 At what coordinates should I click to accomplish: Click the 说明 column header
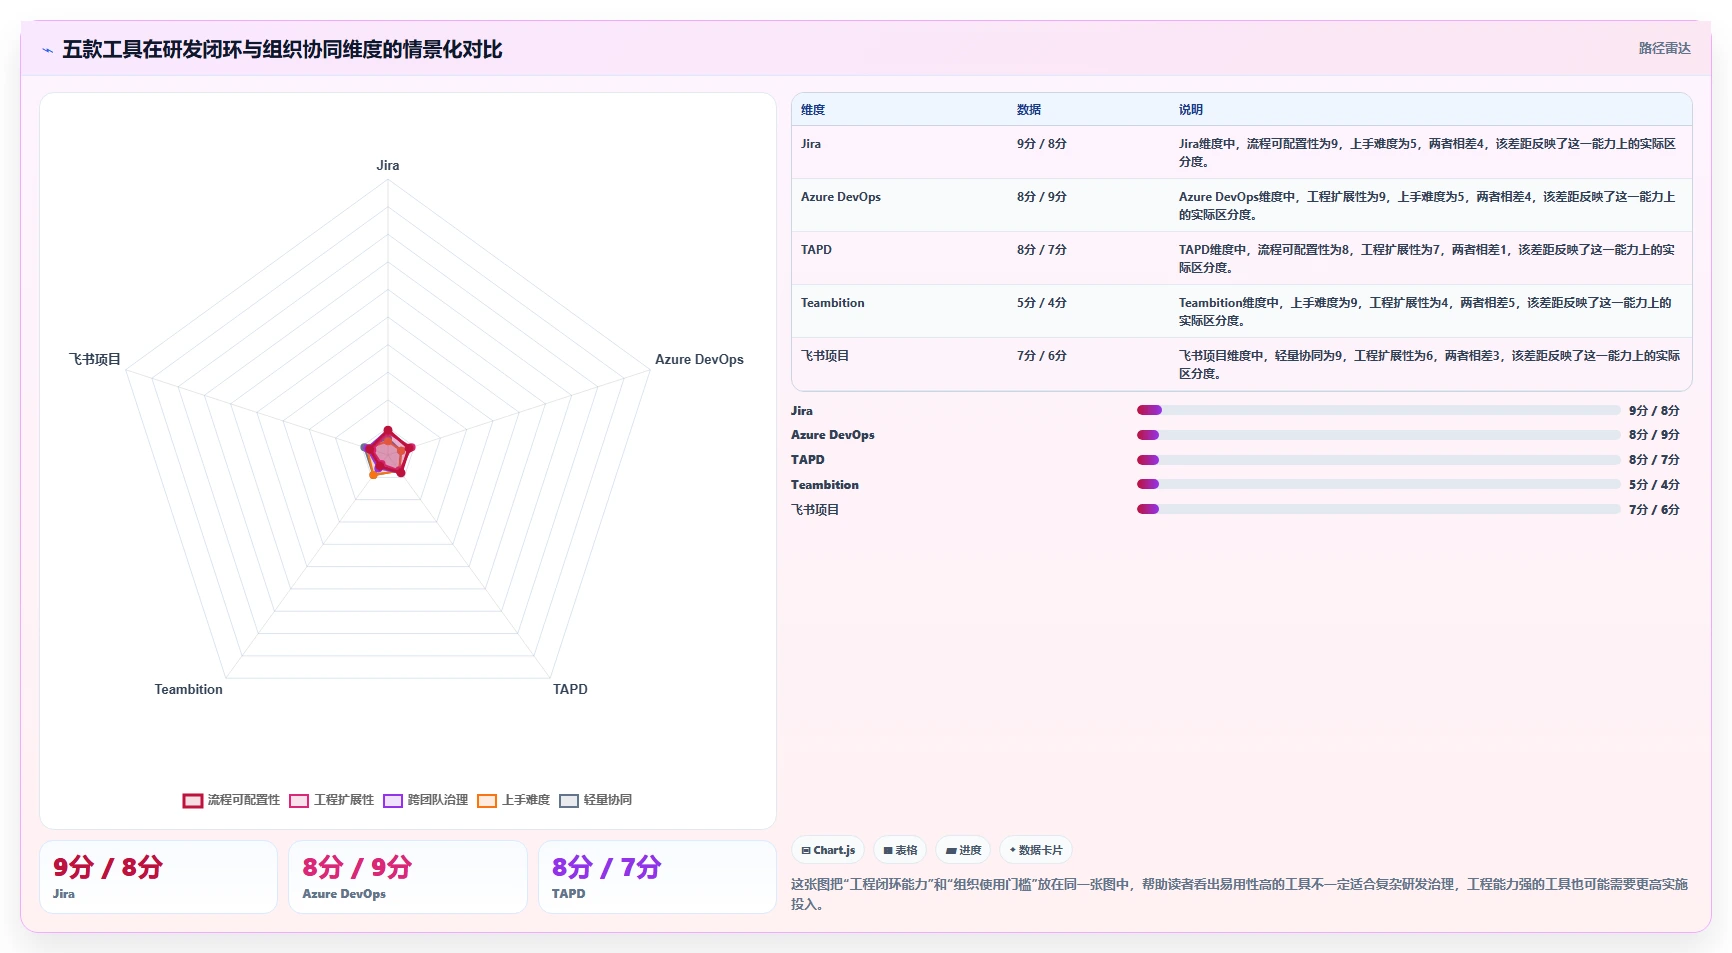[1191, 110]
